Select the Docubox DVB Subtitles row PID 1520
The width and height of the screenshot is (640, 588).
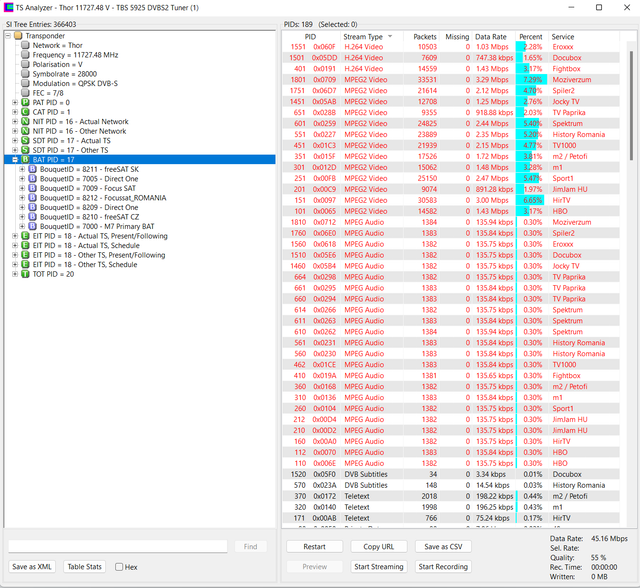tap(451, 474)
